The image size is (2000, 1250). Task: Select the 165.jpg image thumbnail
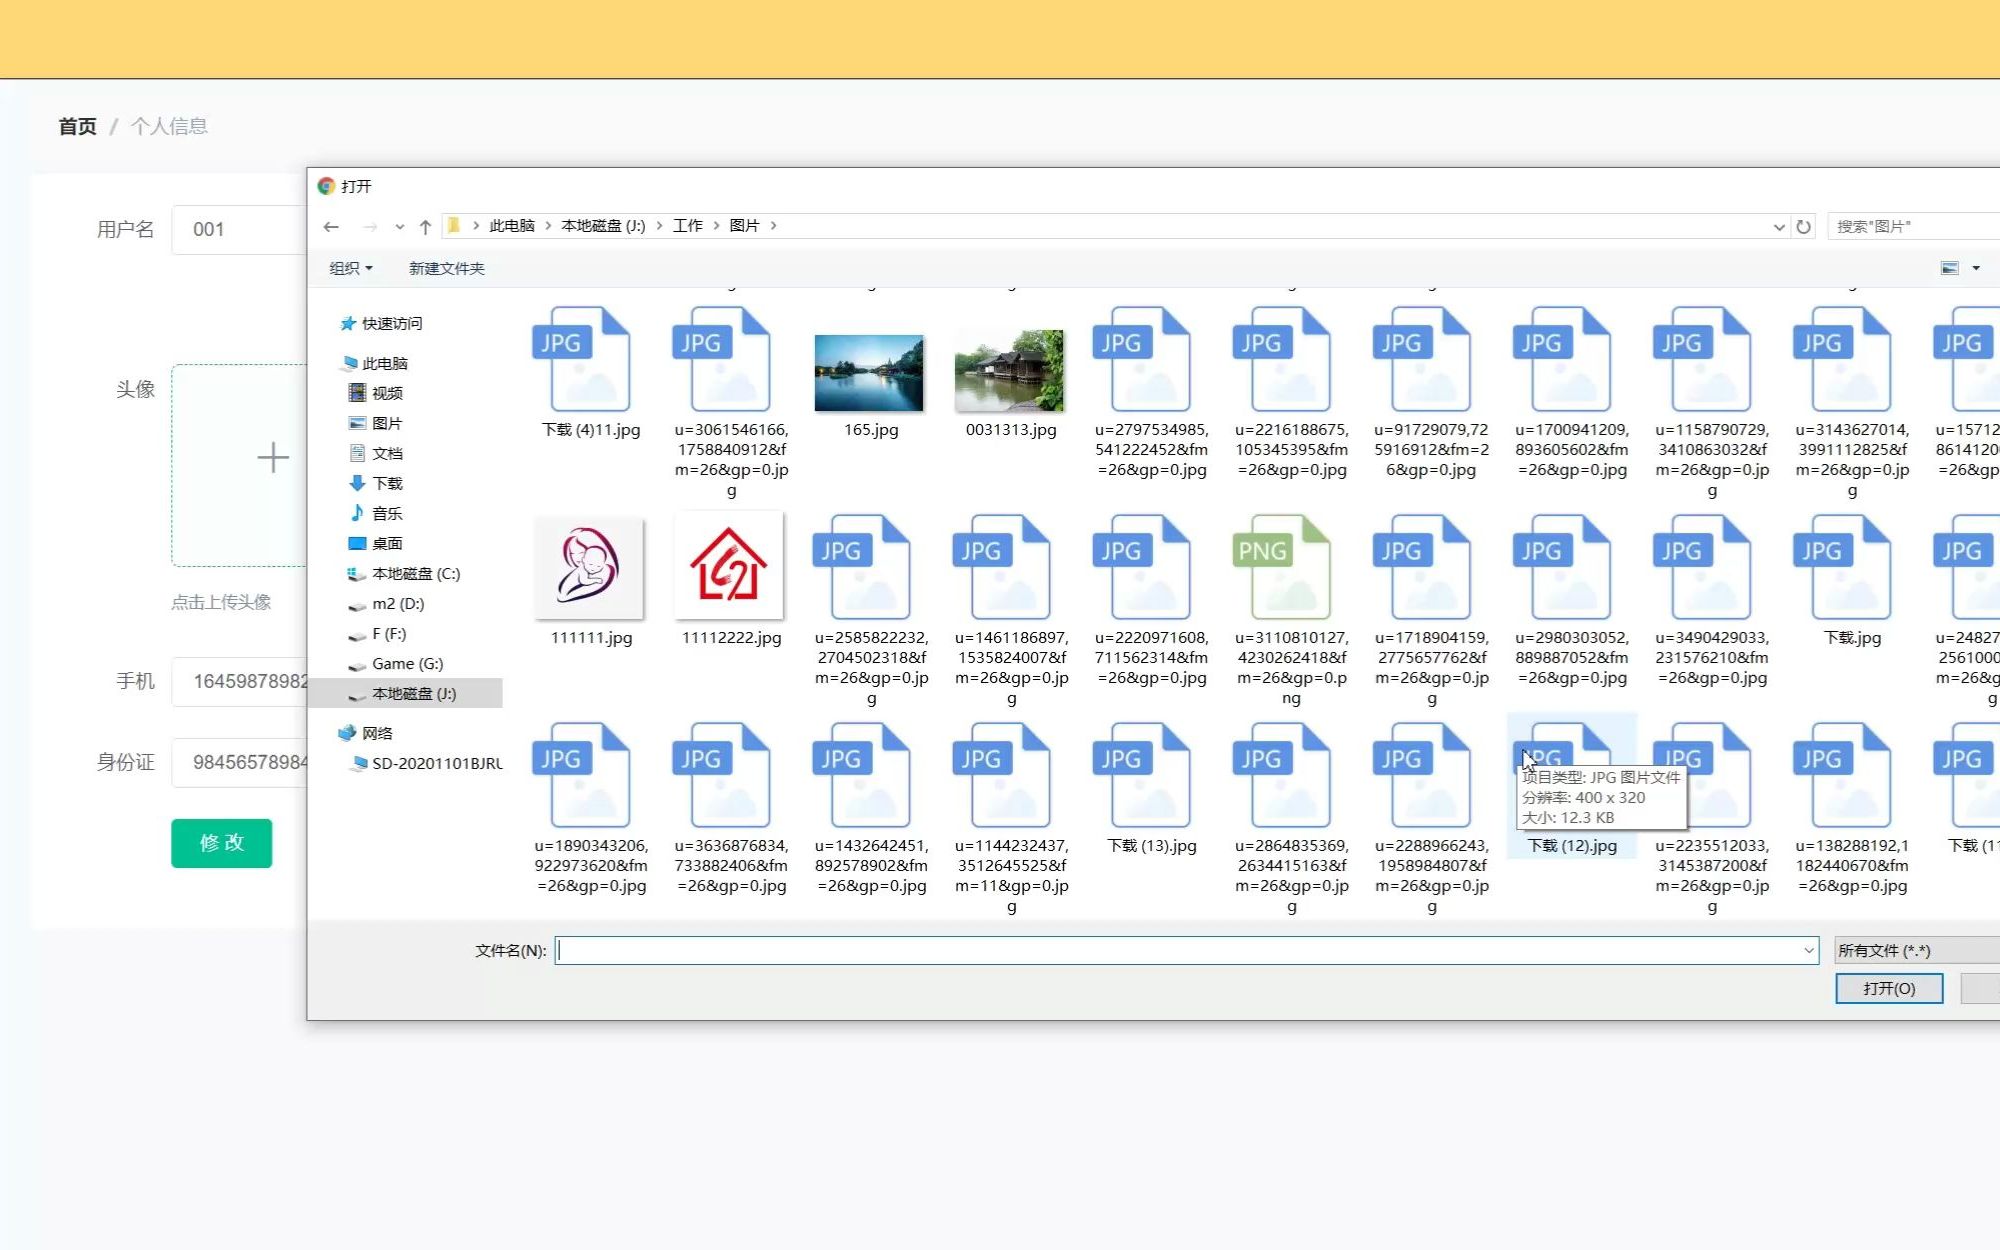(x=869, y=372)
